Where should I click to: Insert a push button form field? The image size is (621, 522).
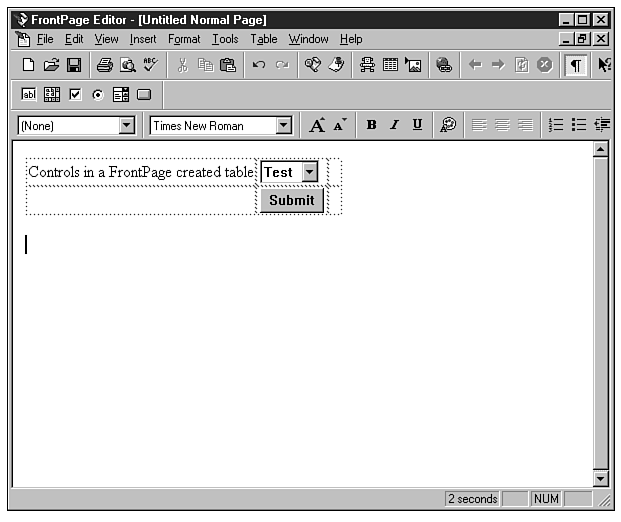click(143, 95)
